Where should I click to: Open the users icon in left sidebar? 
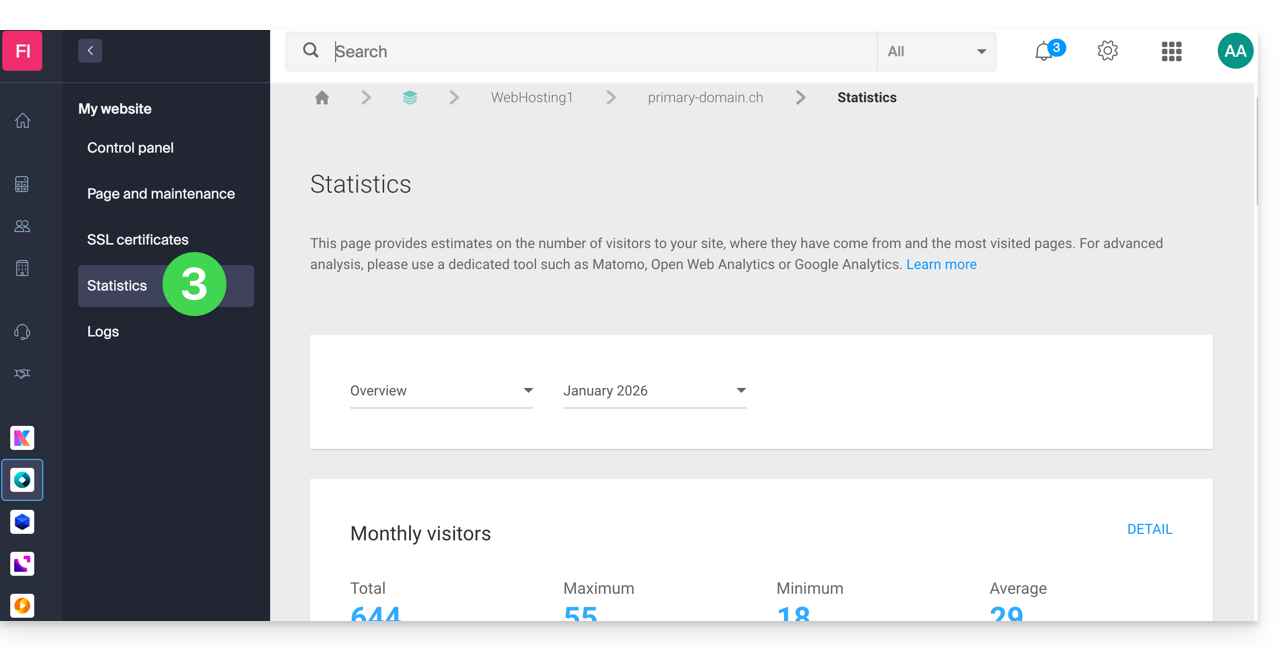[22, 226]
